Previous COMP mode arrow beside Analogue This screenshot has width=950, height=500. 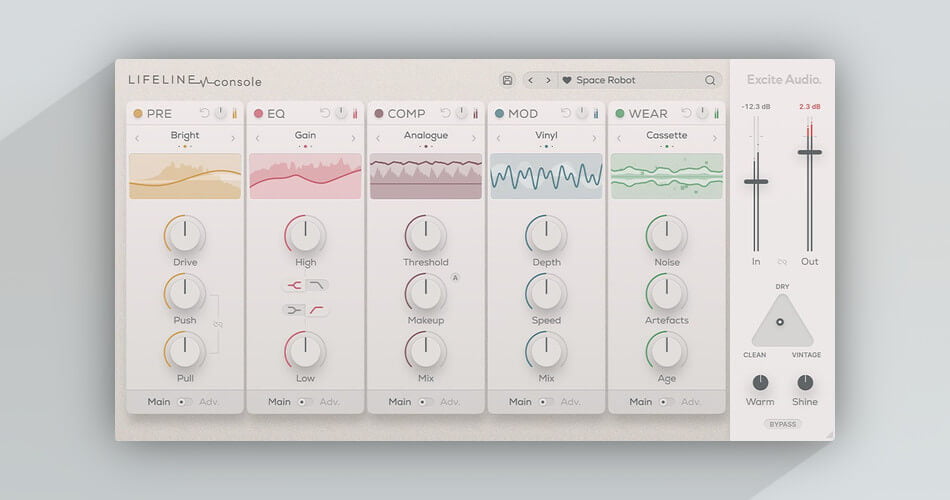point(378,139)
